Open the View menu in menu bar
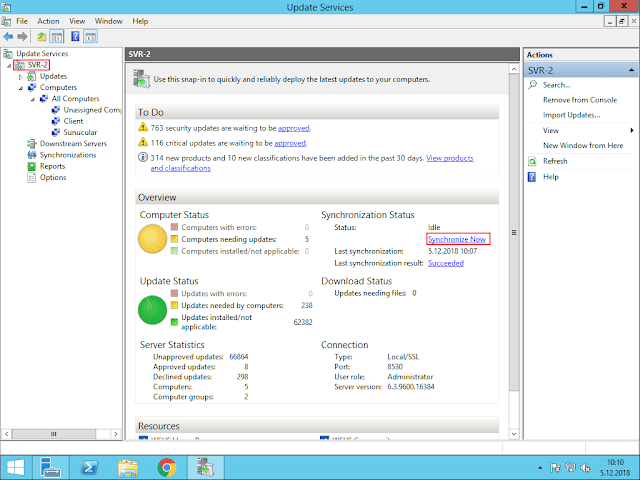The image size is (640, 480). coord(77,21)
